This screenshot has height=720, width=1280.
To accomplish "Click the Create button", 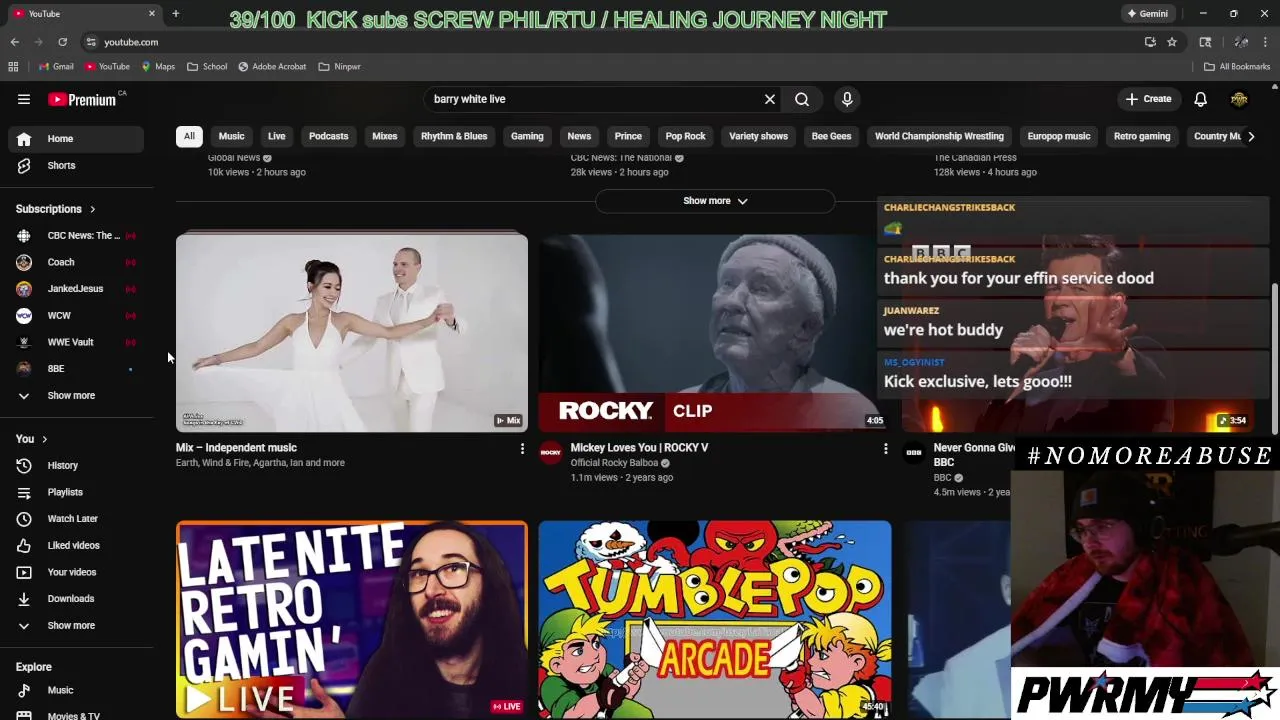I will click(x=1148, y=99).
